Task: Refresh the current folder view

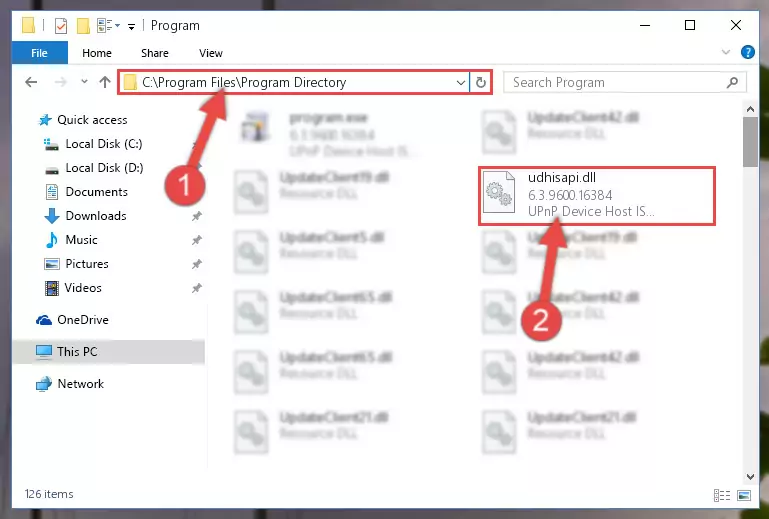Action: [481, 82]
